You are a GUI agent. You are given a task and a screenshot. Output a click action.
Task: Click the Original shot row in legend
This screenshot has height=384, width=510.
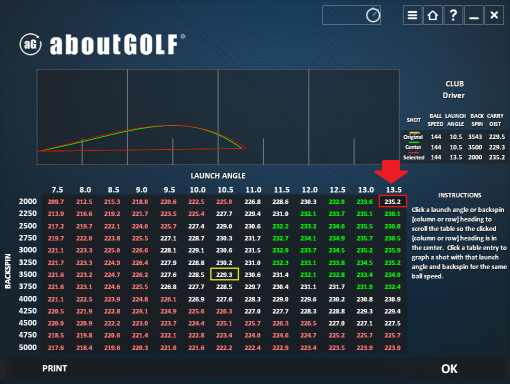click(x=454, y=137)
